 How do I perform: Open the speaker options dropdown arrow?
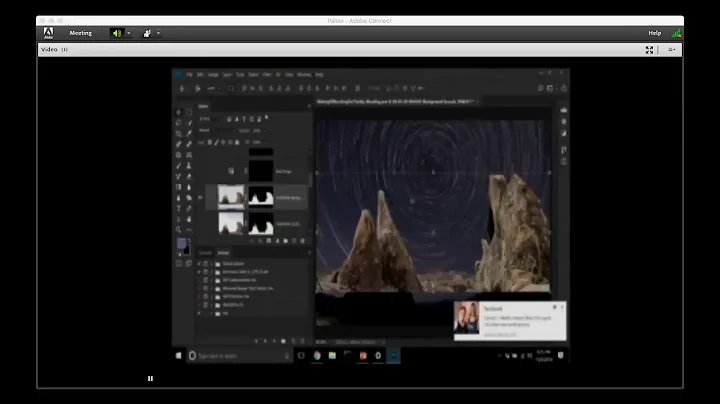pyautogui.click(x=129, y=33)
